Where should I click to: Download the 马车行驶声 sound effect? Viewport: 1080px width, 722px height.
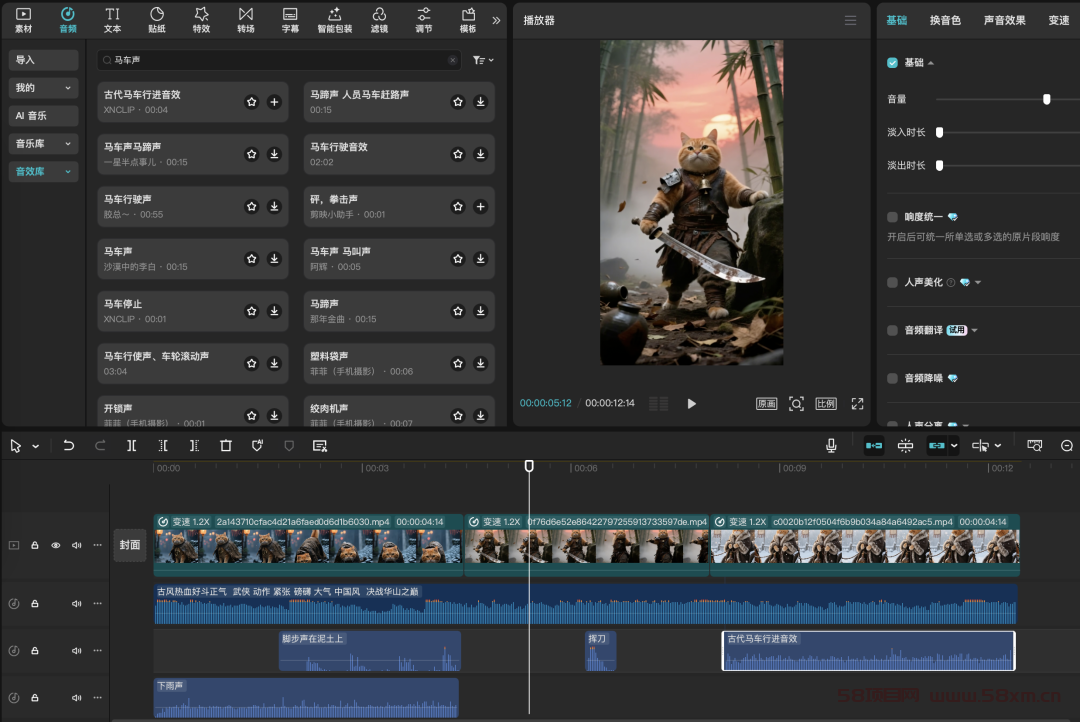[x=274, y=207]
